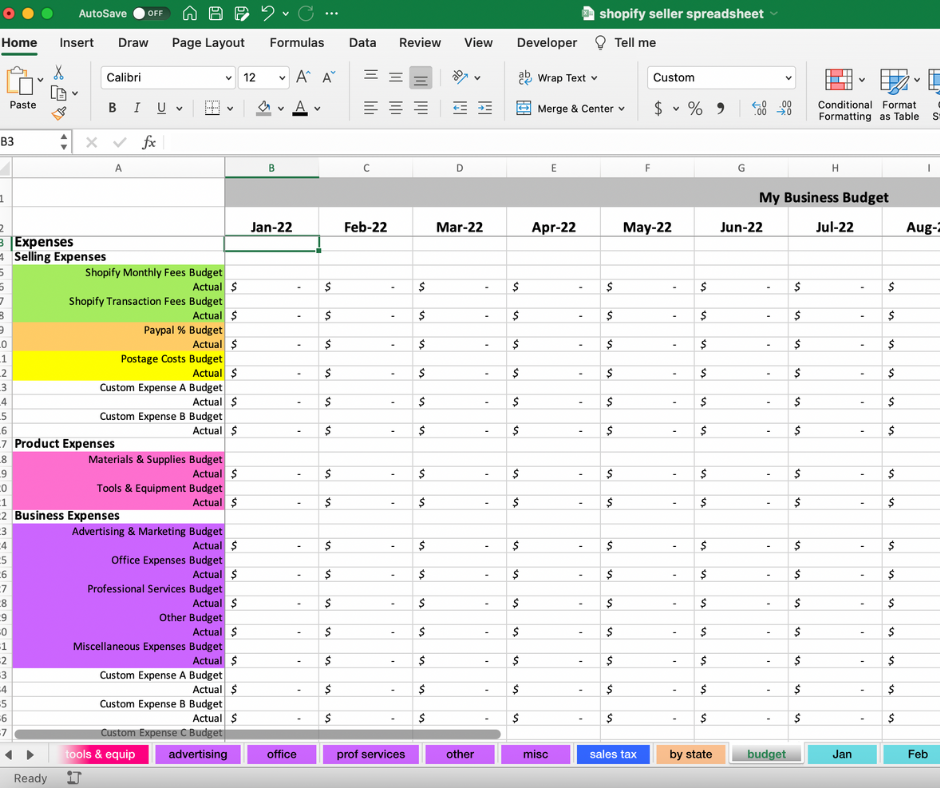Click the Name Box showing B3
The width and height of the screenshot is (940, 788).
tap(28, 142)
